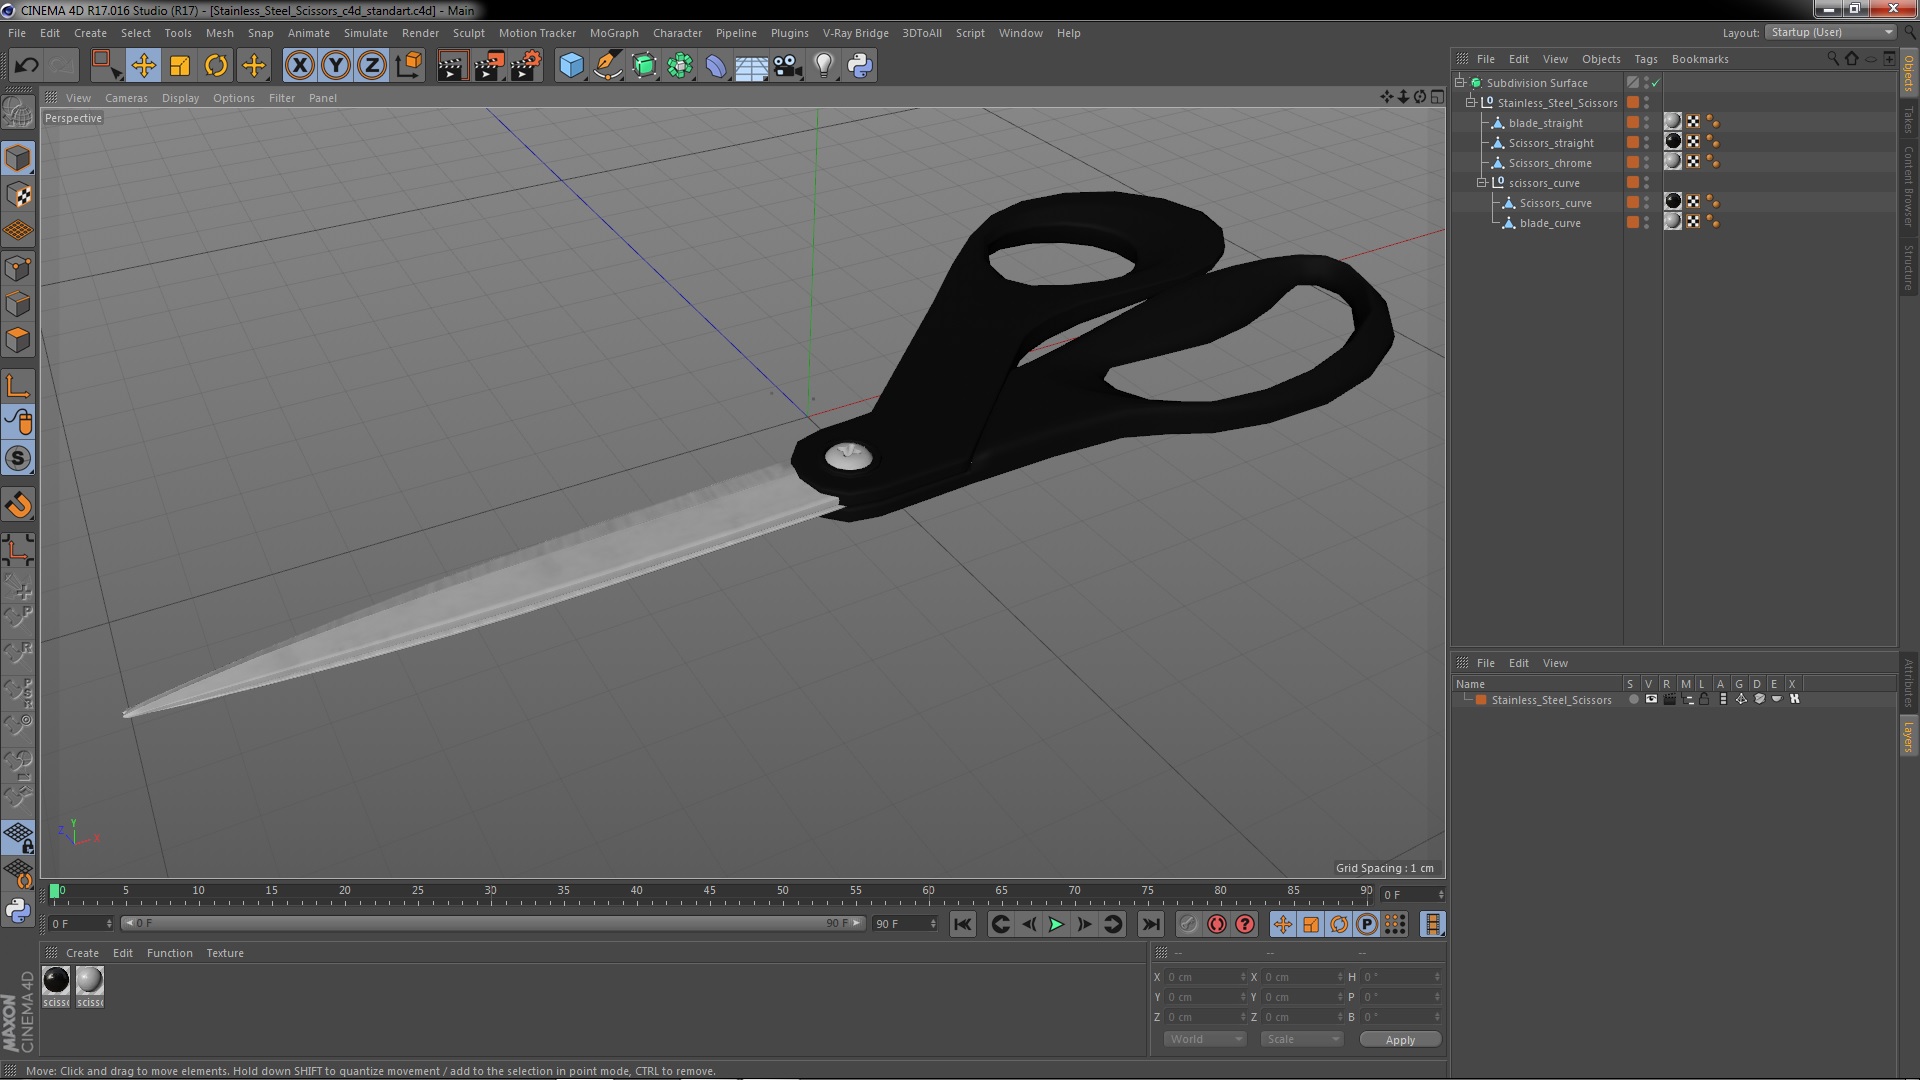The image size is (1920, 1080).
Task: Select the black scissors material swatch
Action: [x=57, y=980]
